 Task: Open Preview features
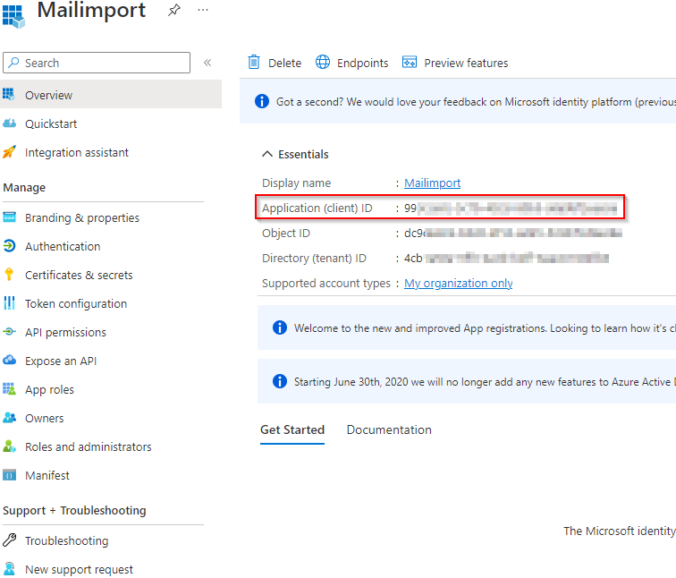pos(466,63)
